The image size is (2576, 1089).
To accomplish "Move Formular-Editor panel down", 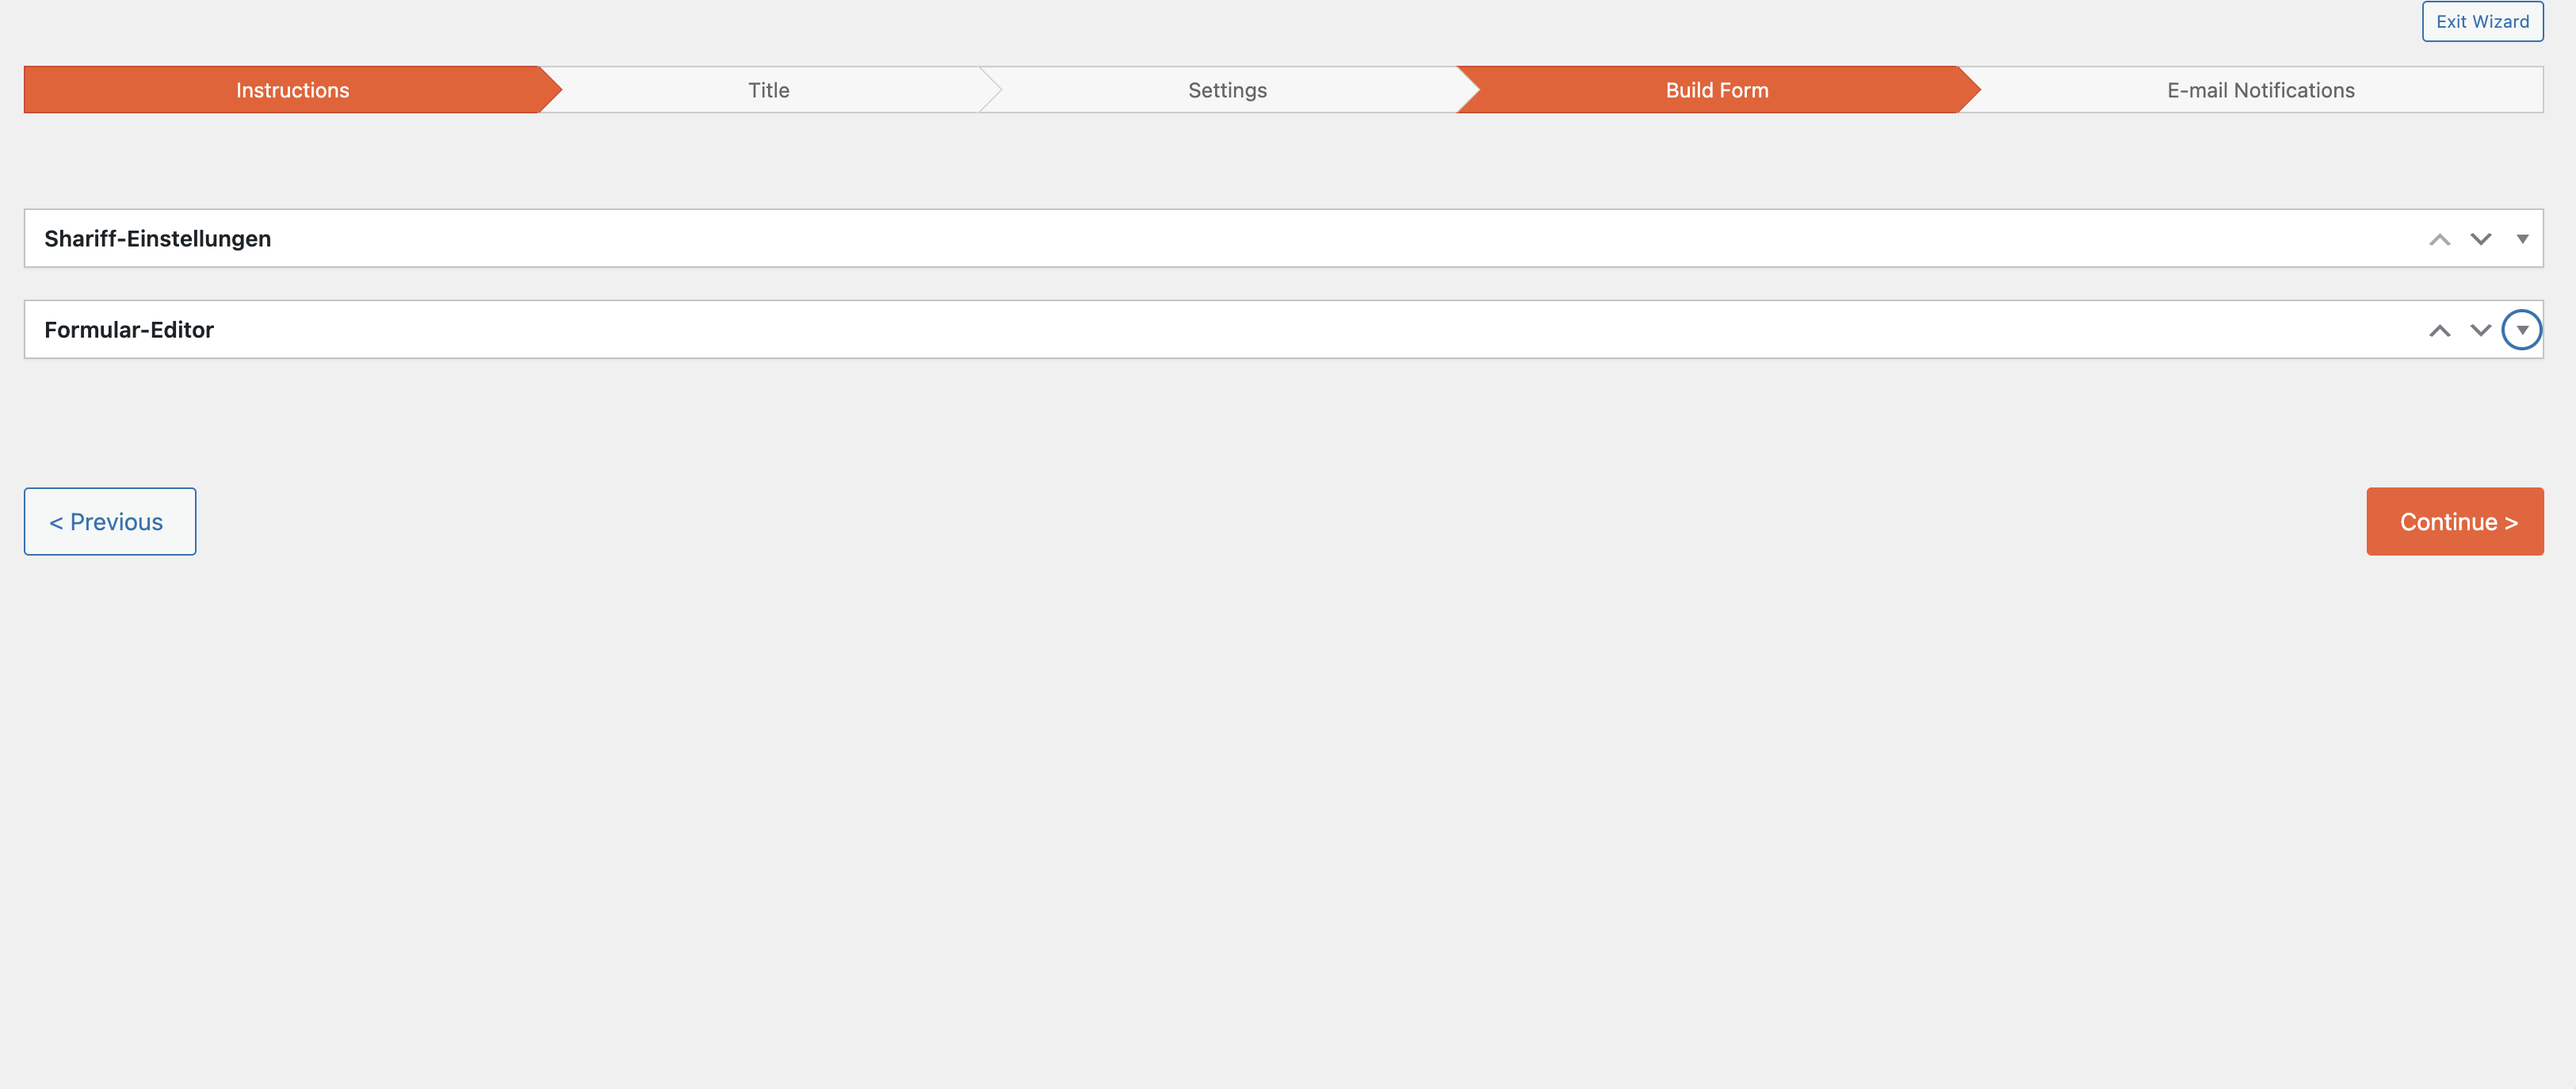I will click(x=2480, y=330).
